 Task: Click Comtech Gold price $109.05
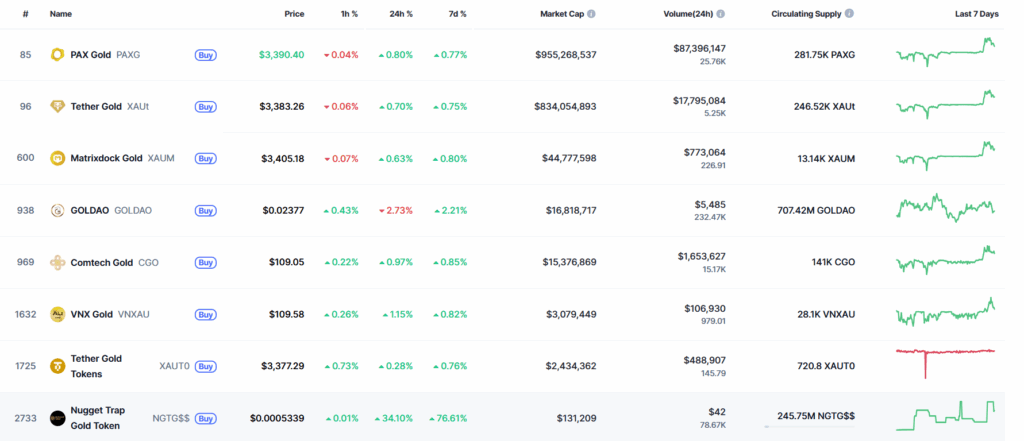(x=287, y=263)
